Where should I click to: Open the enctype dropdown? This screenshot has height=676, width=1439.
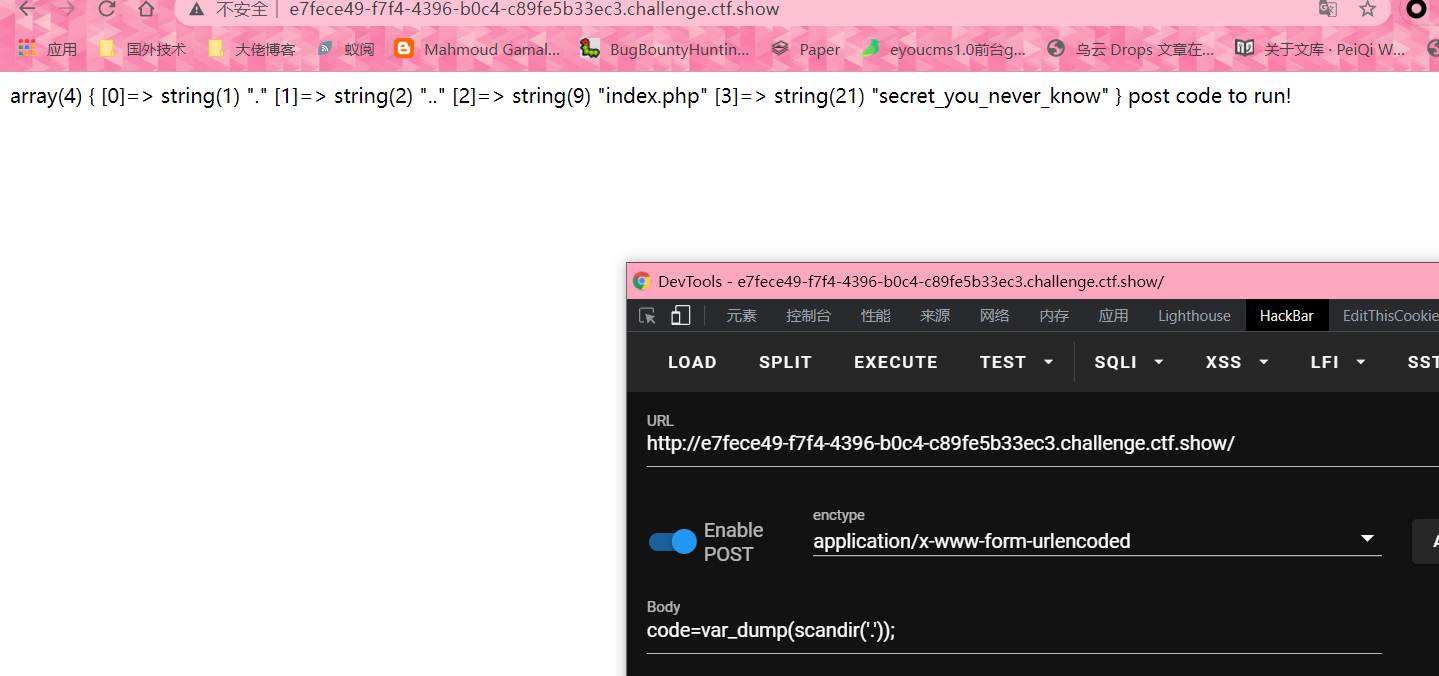coord(1097,541)
